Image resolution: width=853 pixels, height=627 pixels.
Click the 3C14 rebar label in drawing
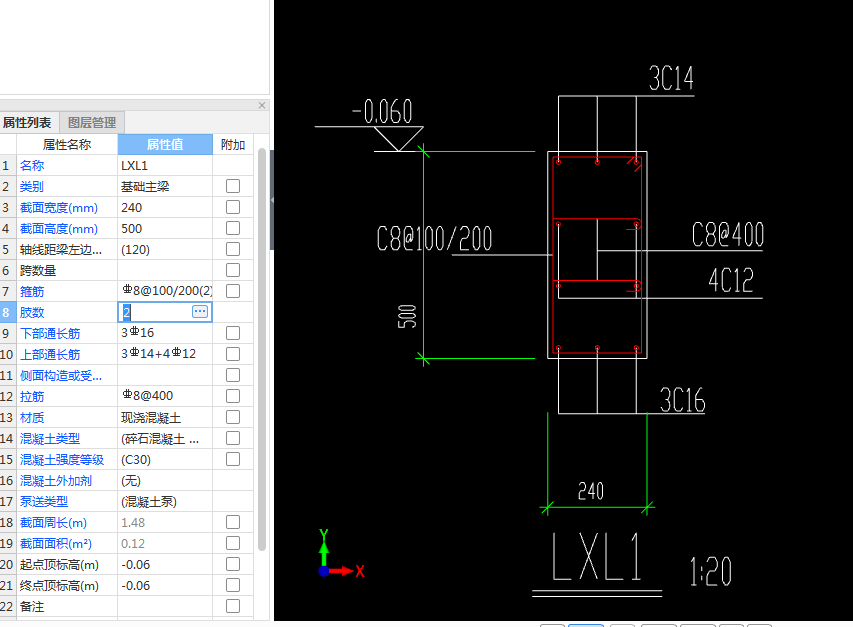(x=671, y=78)
